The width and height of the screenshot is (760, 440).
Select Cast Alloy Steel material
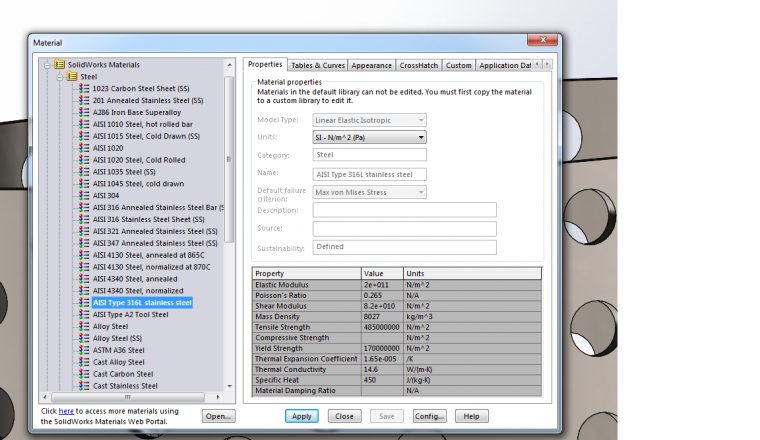tap(119, 362)
